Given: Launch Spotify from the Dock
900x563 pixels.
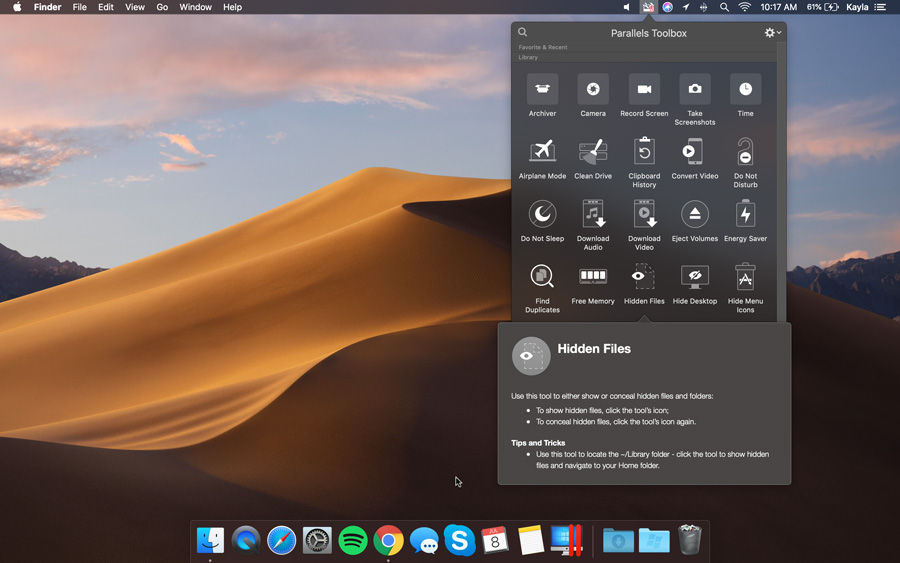Looking at the screenshot, I should (352, 540).
